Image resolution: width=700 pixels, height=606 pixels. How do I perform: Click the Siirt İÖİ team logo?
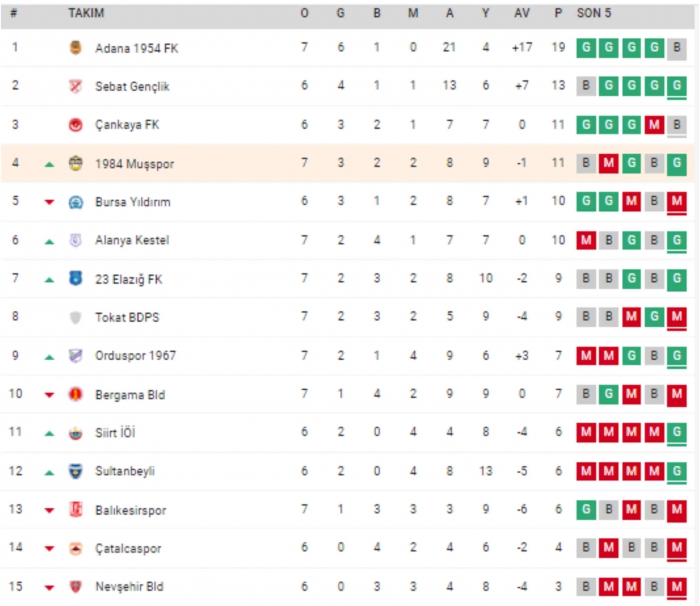75,433
